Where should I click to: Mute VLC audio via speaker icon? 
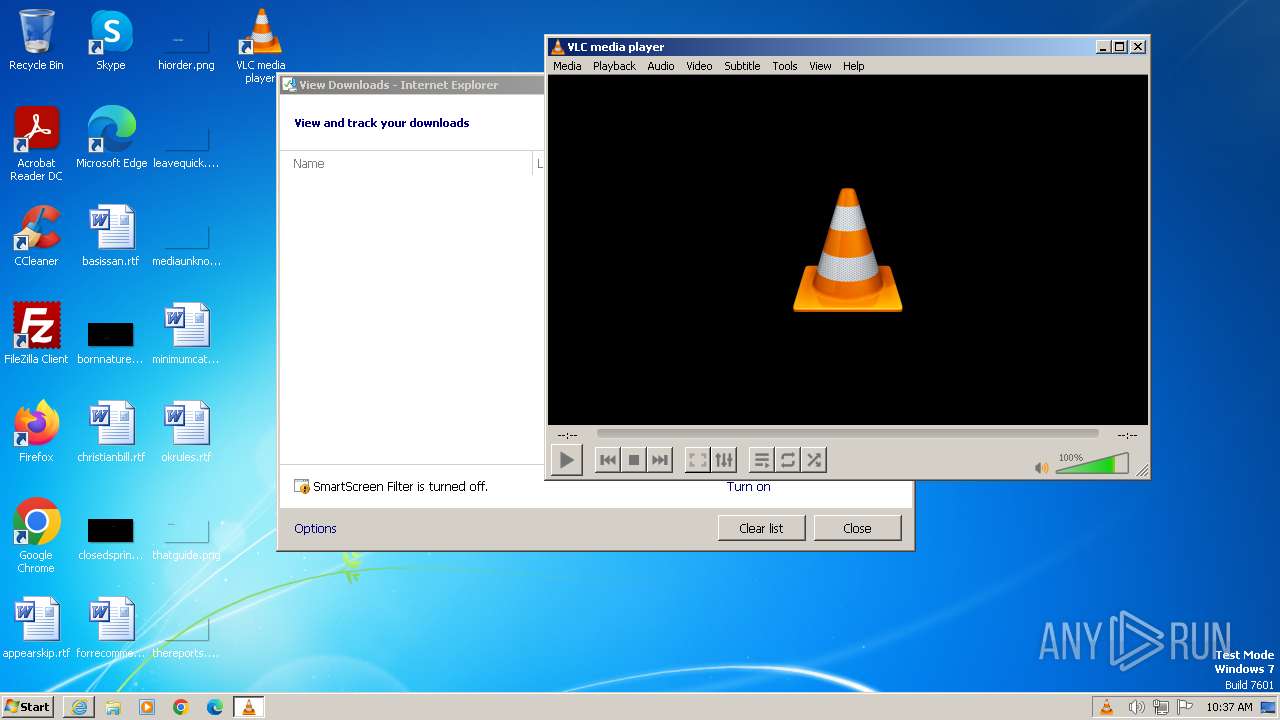1042,467
